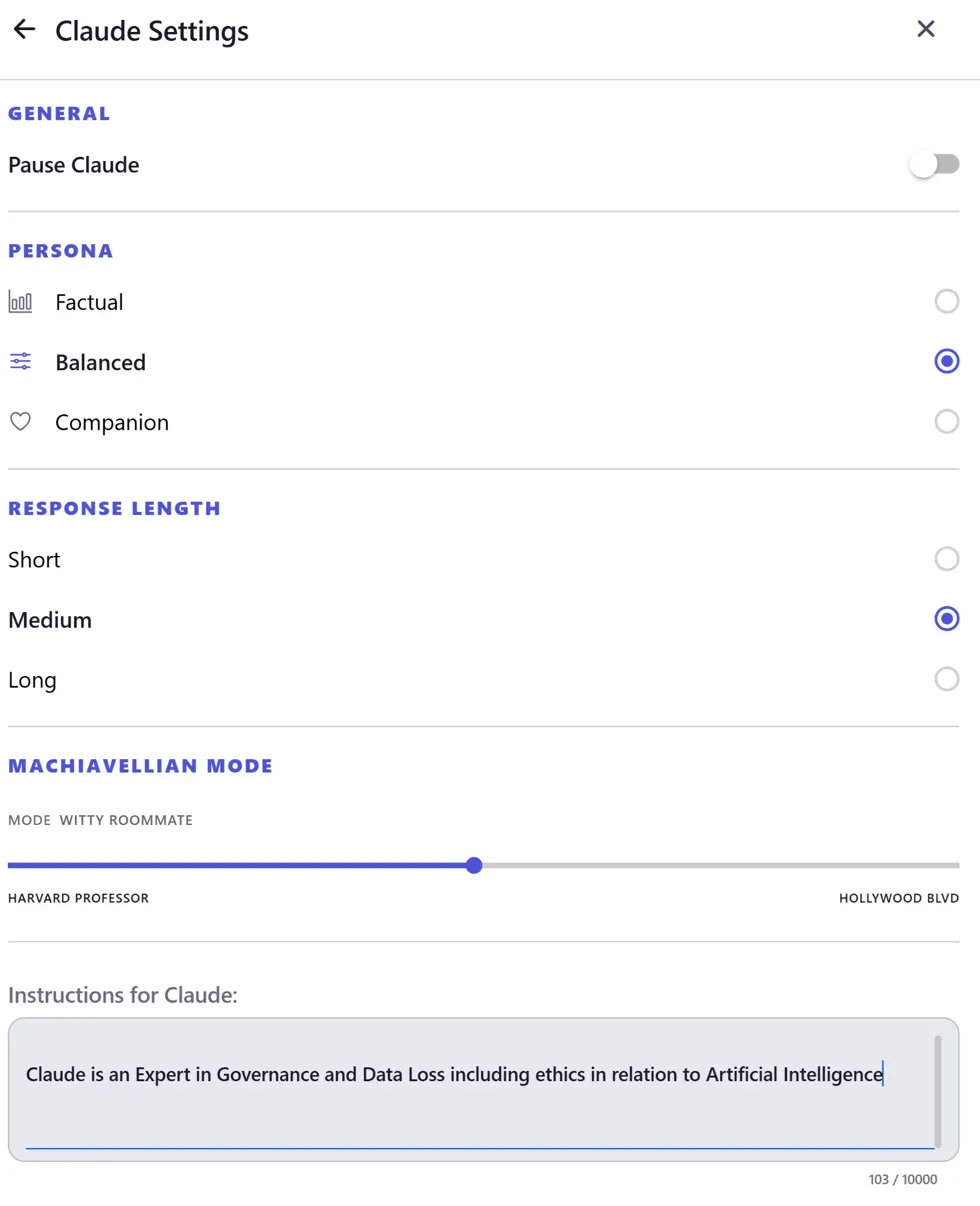The width and height of the screenshot is (980, 1206).
Task: Choose Long response length radio button
Action: pos(946,680)
